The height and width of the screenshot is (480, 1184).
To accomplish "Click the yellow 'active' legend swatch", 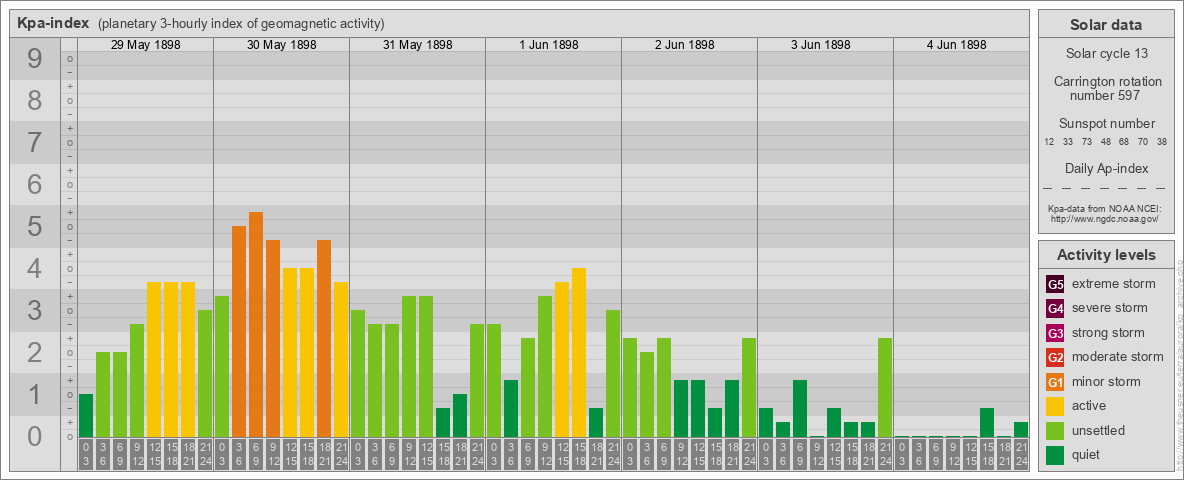I will [x=1055, y=406].
